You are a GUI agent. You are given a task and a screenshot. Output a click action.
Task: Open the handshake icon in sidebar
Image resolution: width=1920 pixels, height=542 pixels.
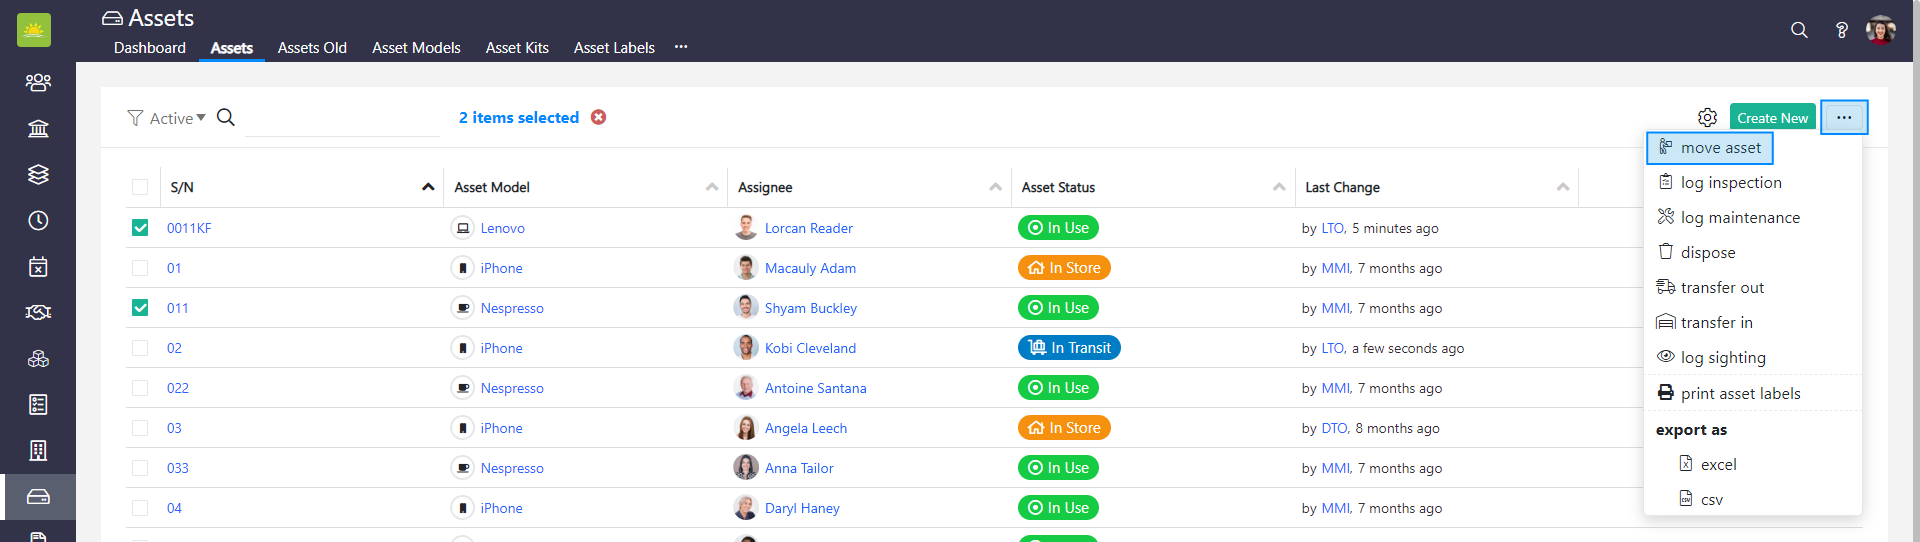point(38,312)
